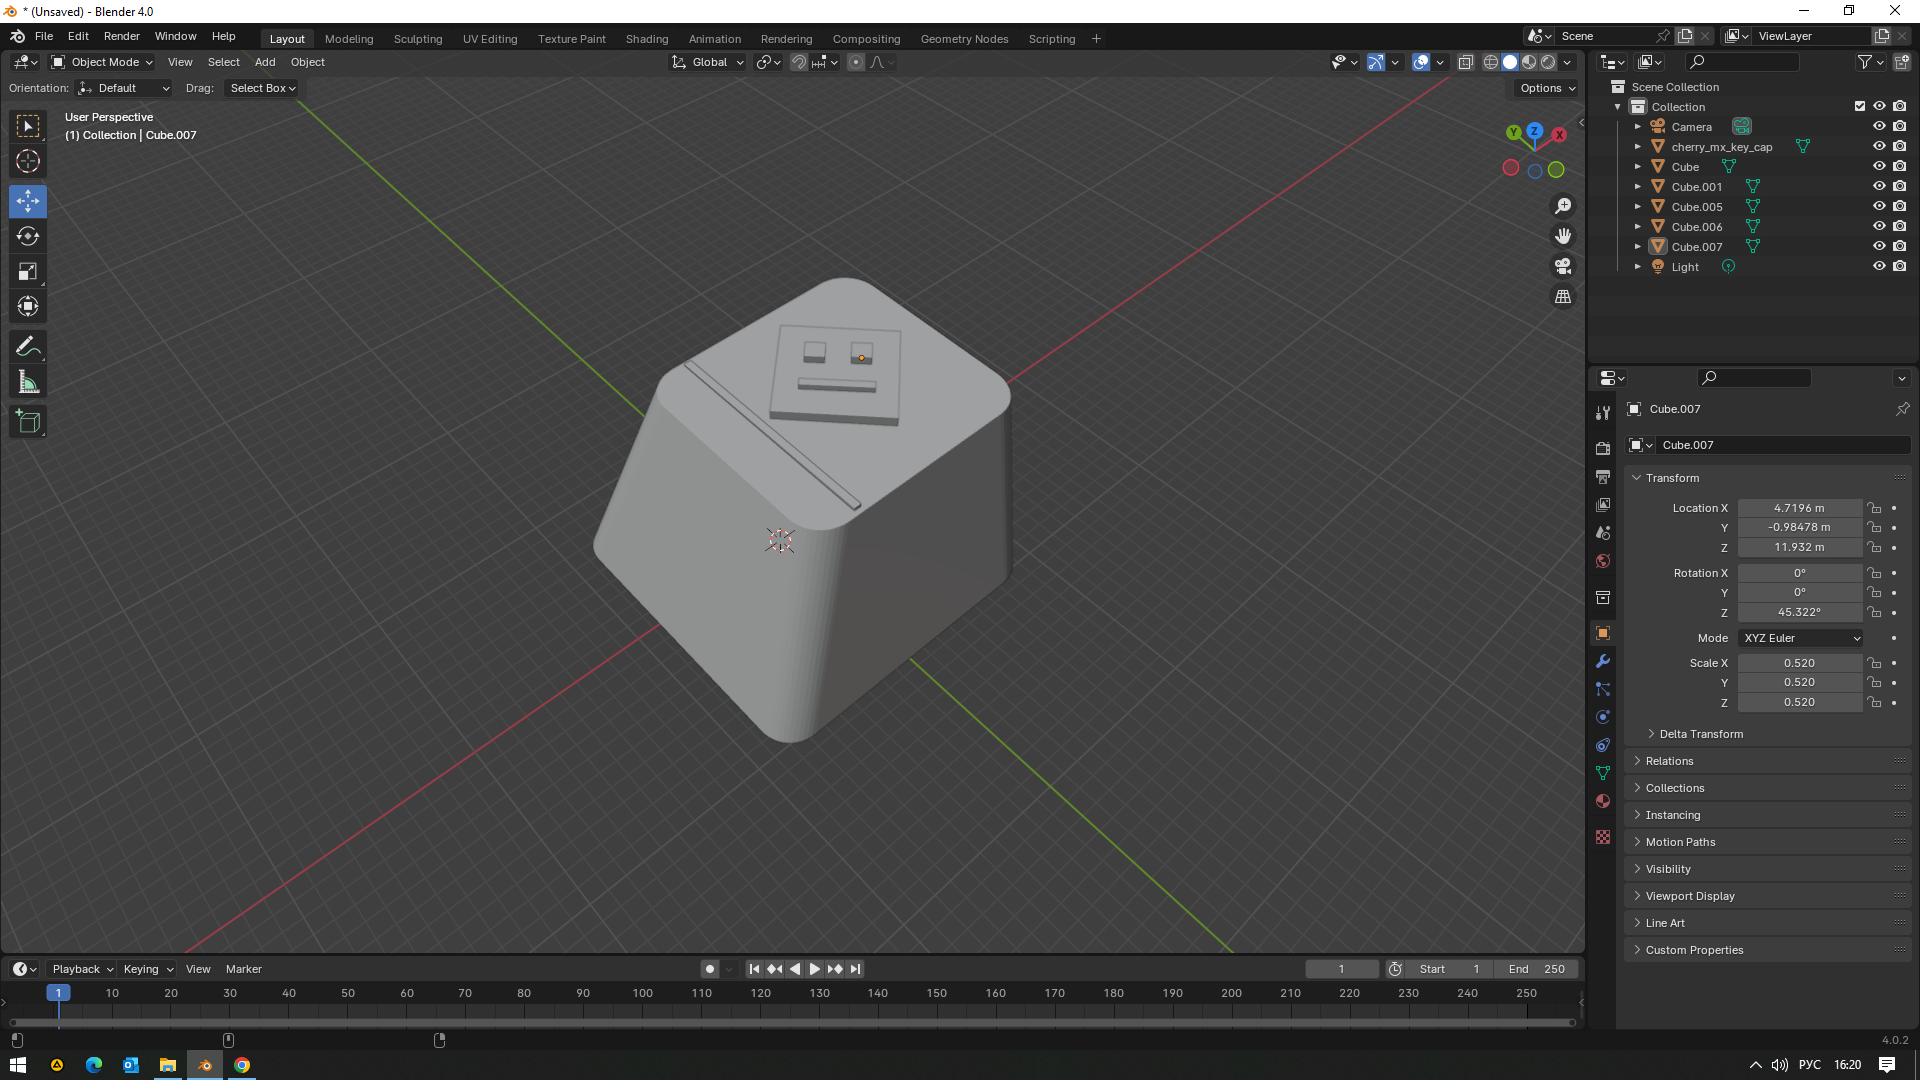The width and height of the screenshot is (1920, 1080).
Task: Uncheck the Collection exclude checkbox
Action: point(1860,106)
